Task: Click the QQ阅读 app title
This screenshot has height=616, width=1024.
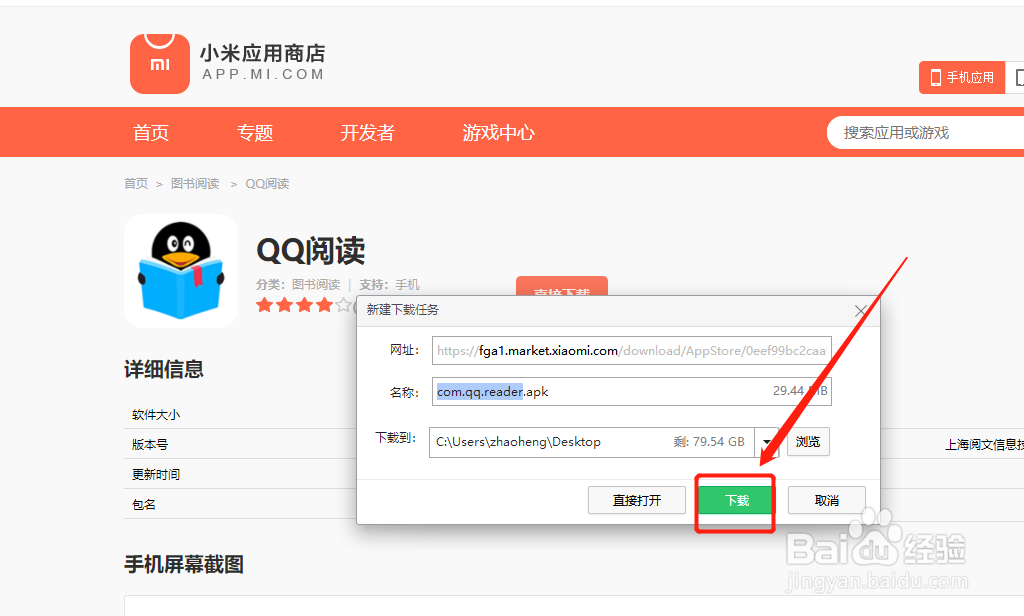Action: (x=311, y=251)
